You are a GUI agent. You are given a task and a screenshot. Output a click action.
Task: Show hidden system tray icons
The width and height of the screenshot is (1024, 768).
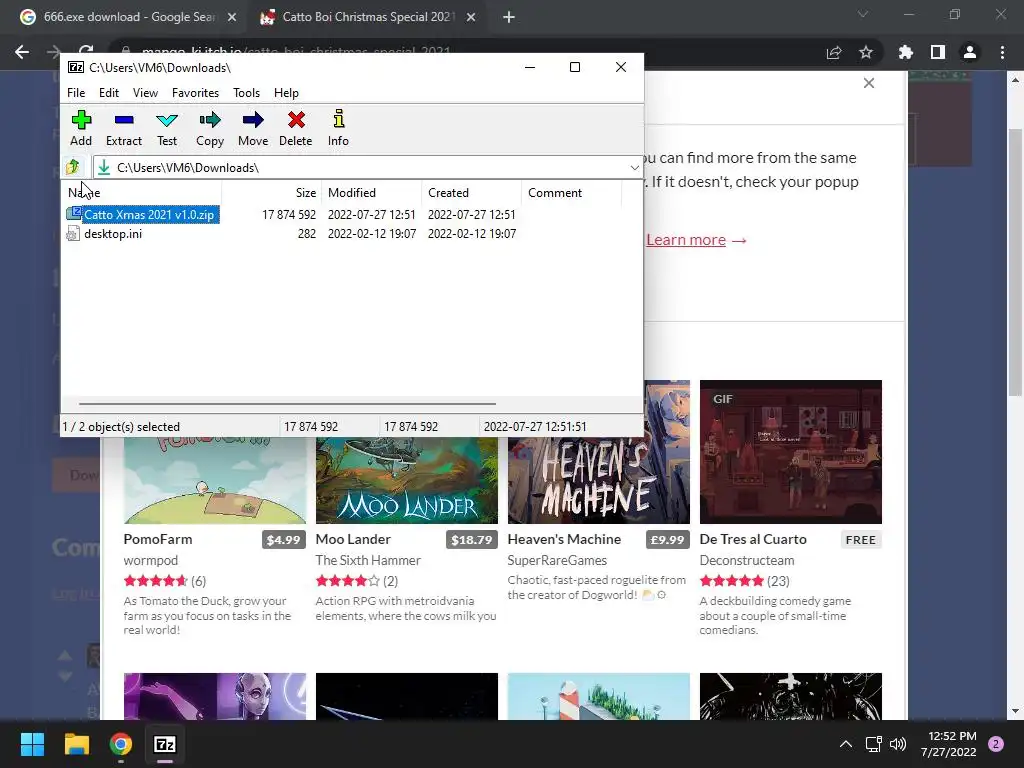(845, 744)
